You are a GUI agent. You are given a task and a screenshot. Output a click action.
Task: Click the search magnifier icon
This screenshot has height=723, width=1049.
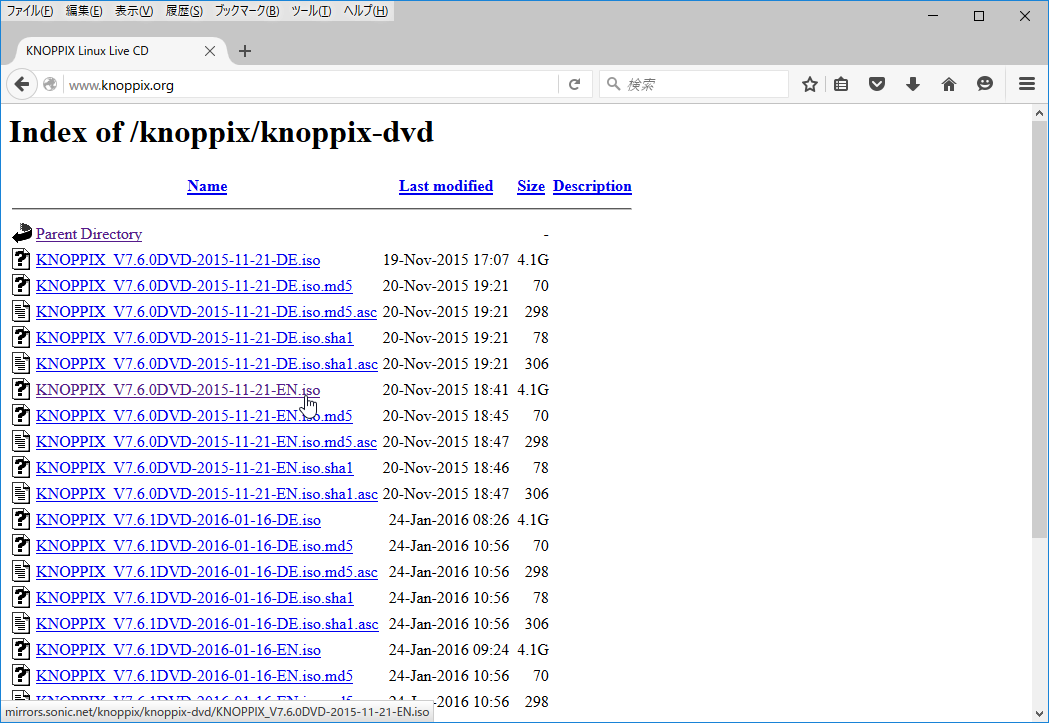coord(613,84)
